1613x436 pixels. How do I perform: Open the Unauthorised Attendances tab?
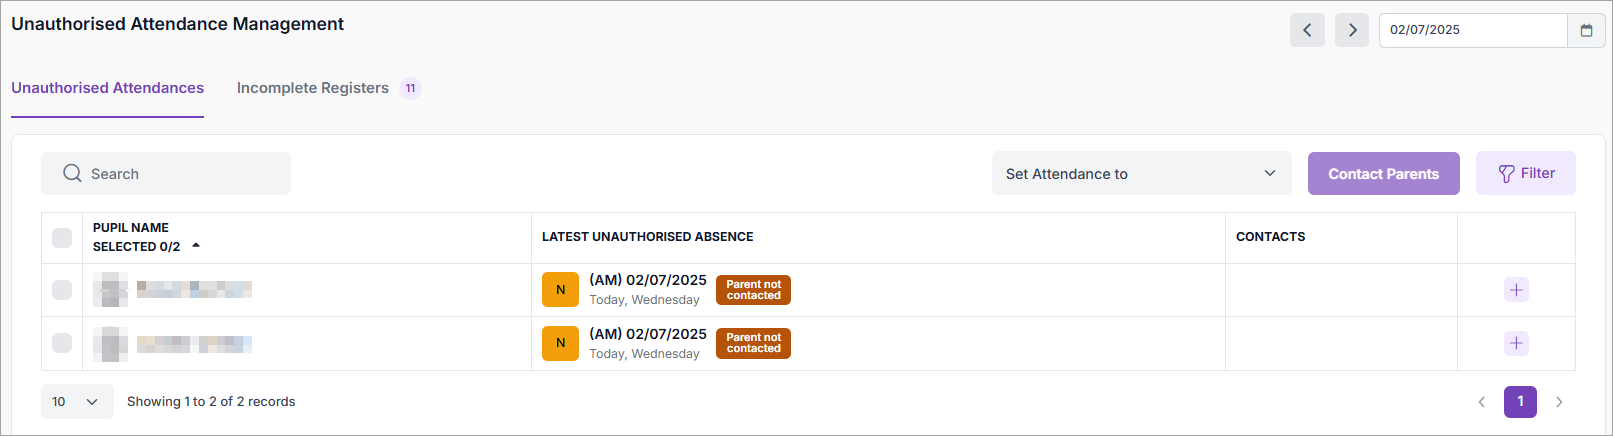click(107, 88)
